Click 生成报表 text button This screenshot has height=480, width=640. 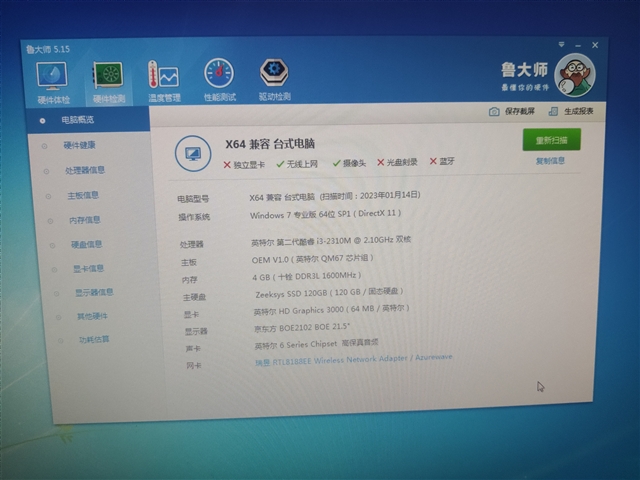pos(578,111)
